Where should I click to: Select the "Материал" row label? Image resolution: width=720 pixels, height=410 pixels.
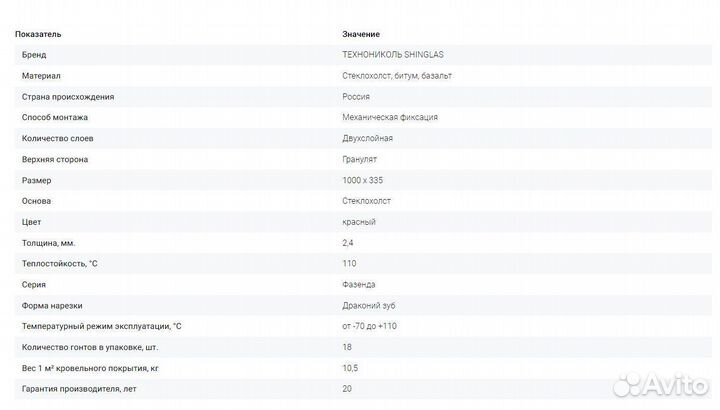tap(41, 76)
